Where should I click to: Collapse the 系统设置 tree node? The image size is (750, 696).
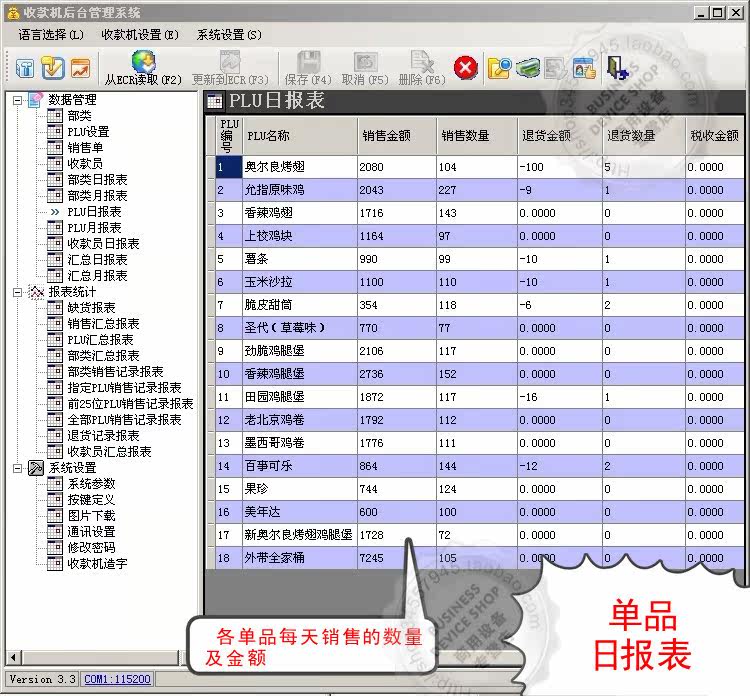pos(17,468)
